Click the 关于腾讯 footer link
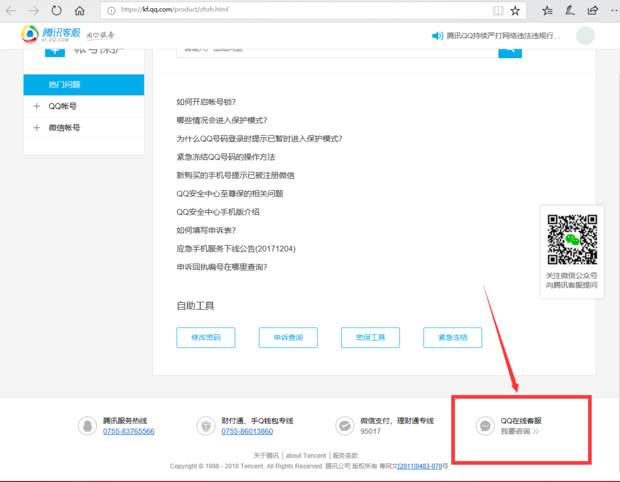Viewport: 620px width, 482px height. [266, 456]
